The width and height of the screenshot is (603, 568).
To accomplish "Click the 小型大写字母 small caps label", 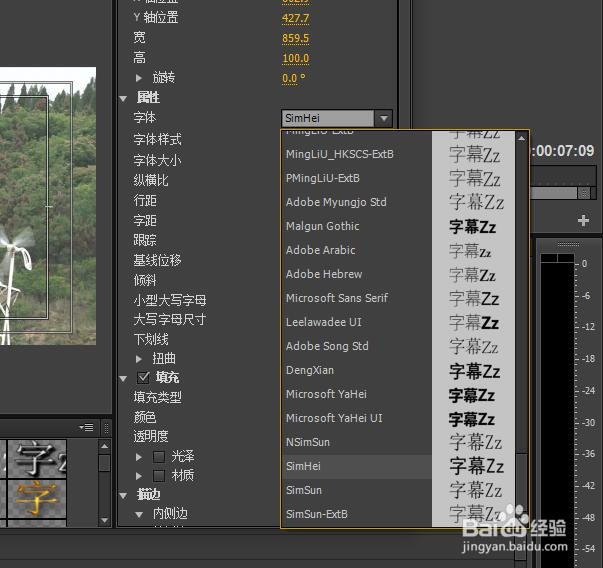I will coord(170,300).
